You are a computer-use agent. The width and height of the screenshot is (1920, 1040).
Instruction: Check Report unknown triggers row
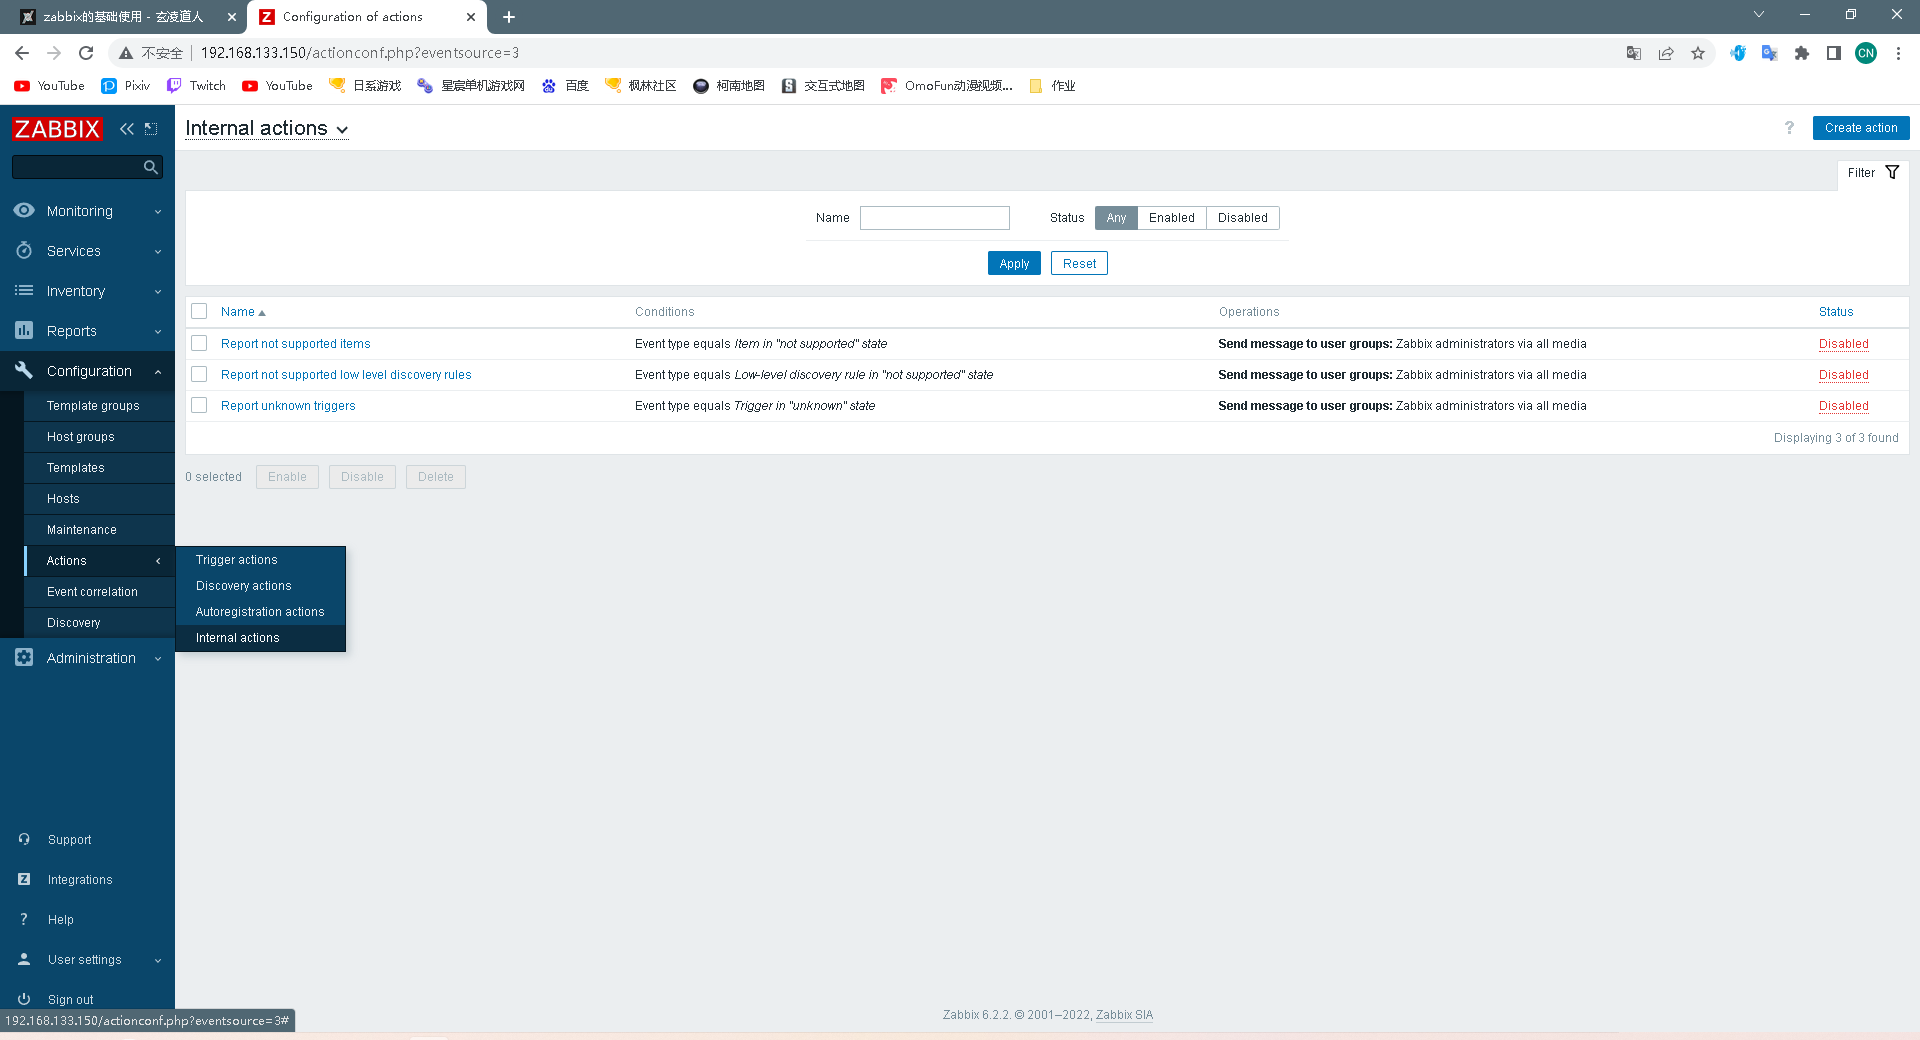[199, 405]
